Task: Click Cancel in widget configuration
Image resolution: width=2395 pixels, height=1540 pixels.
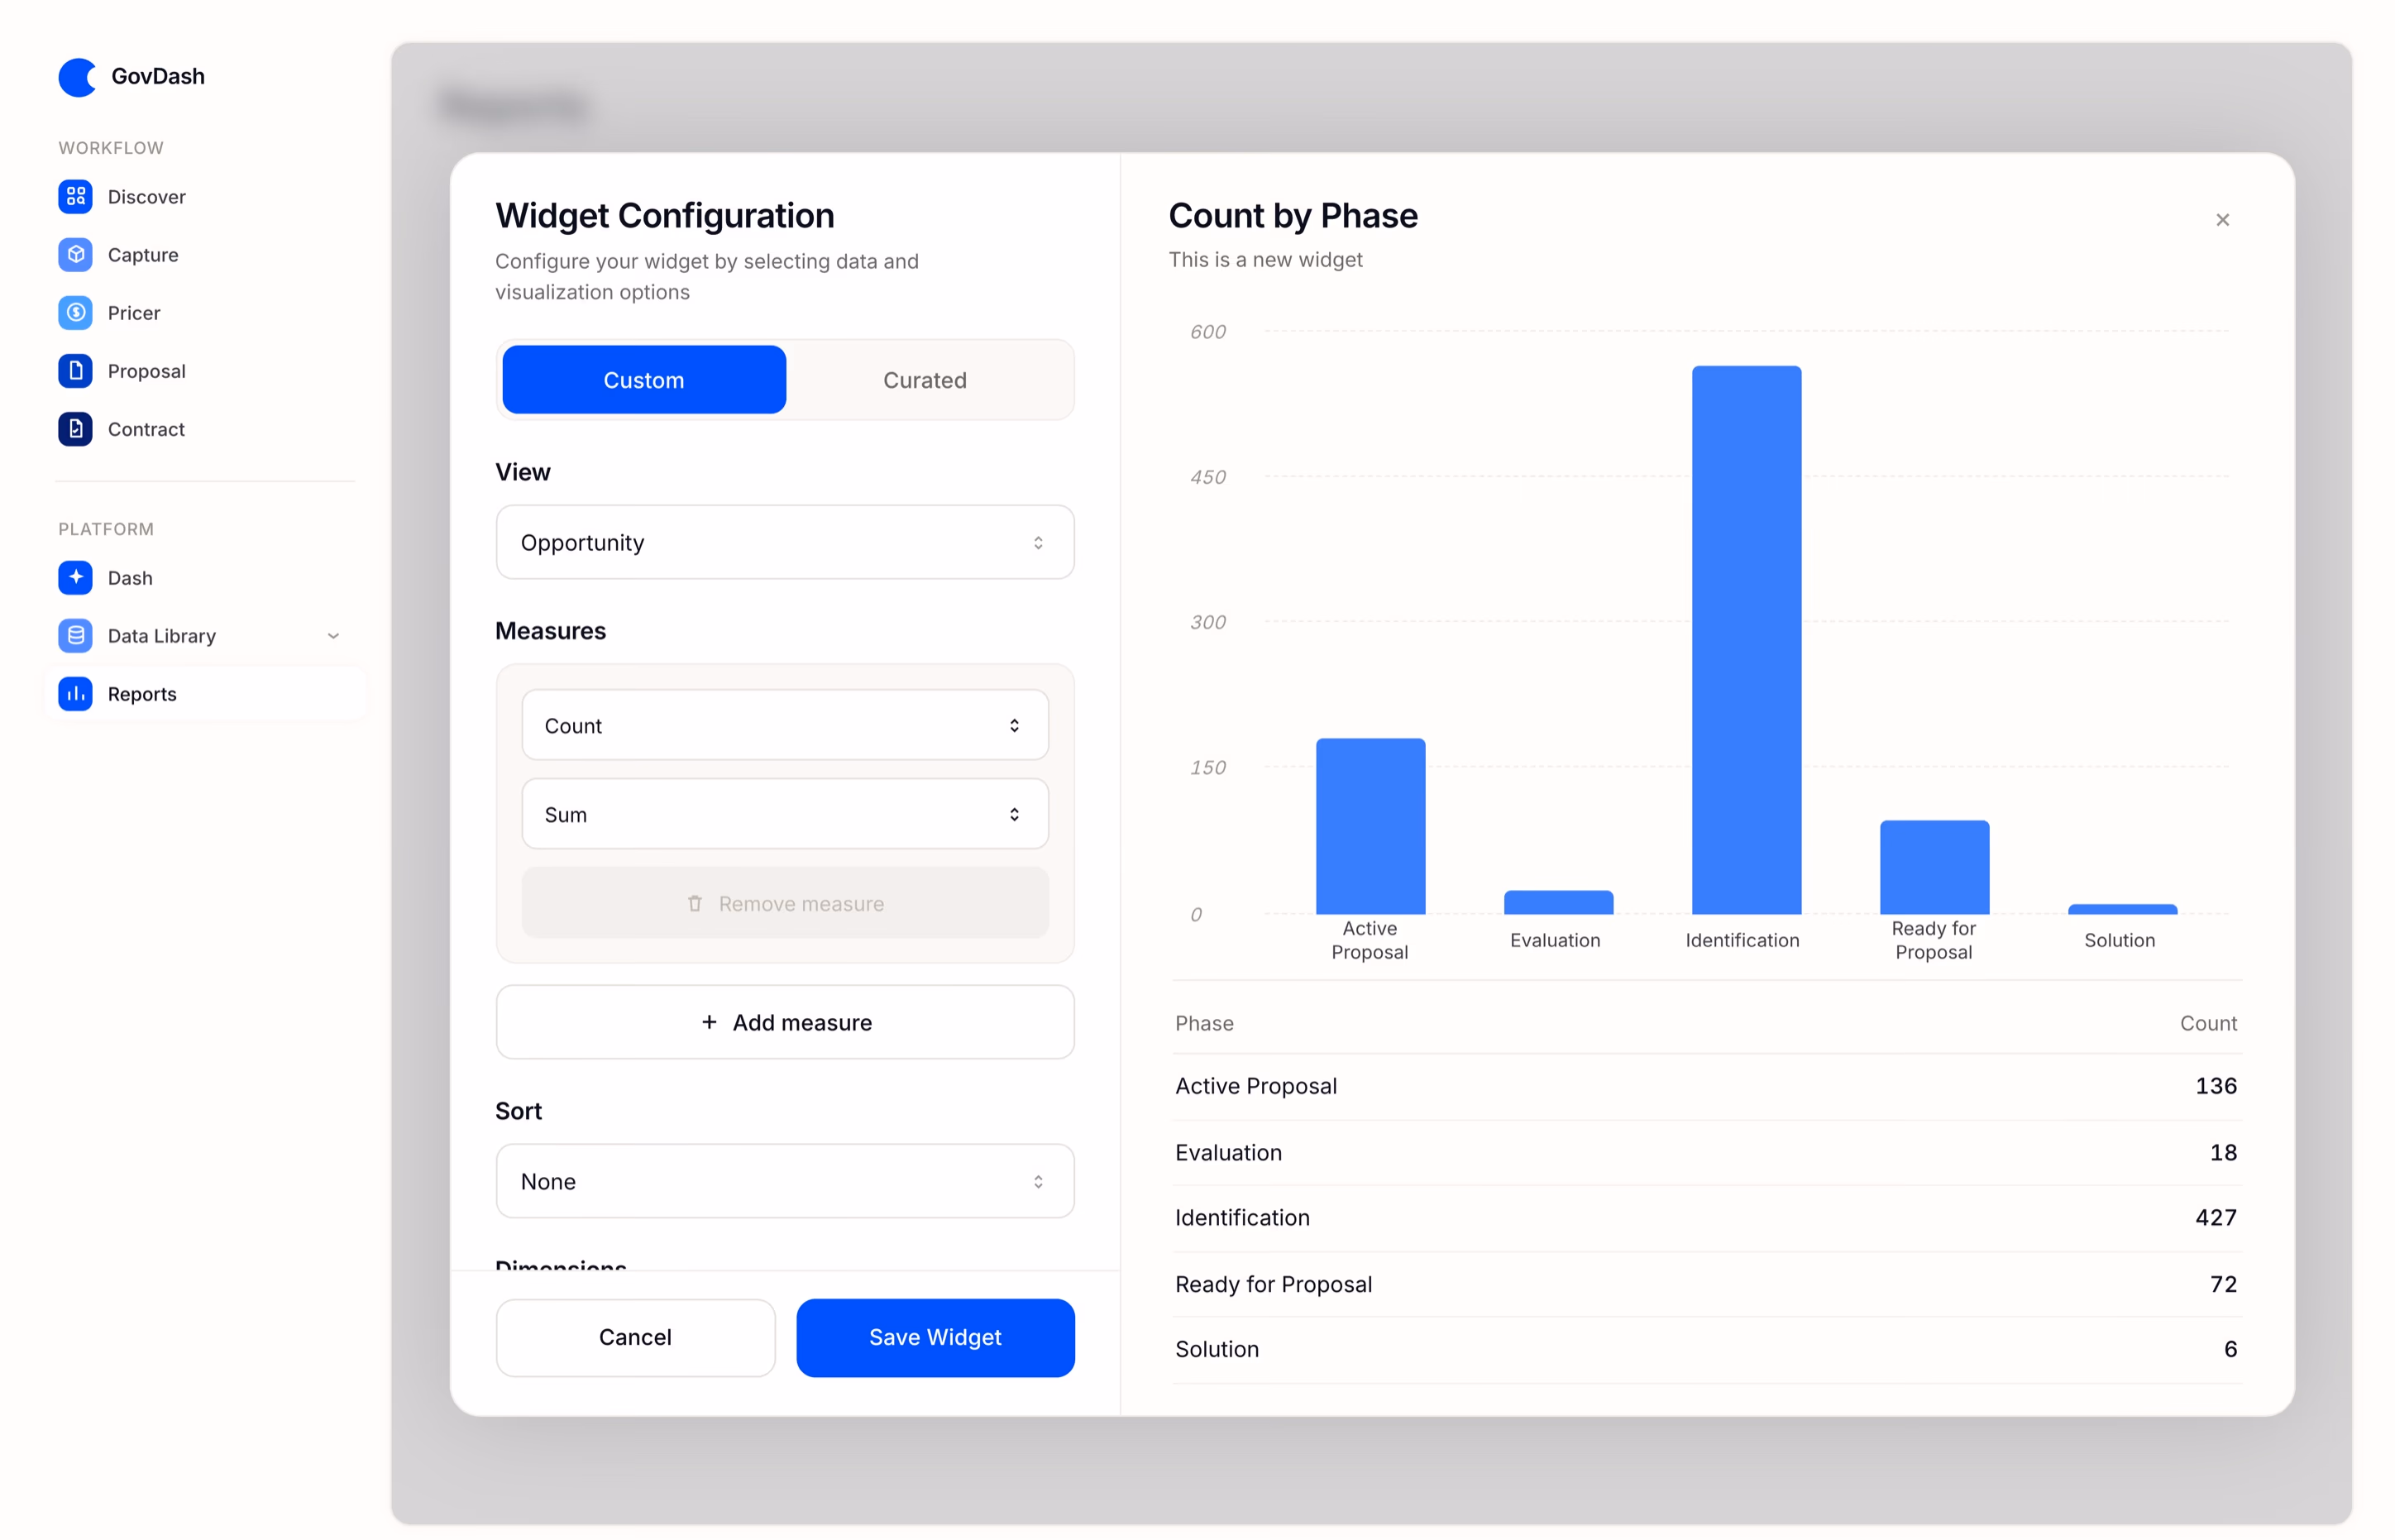Action: click(635, 1338)
